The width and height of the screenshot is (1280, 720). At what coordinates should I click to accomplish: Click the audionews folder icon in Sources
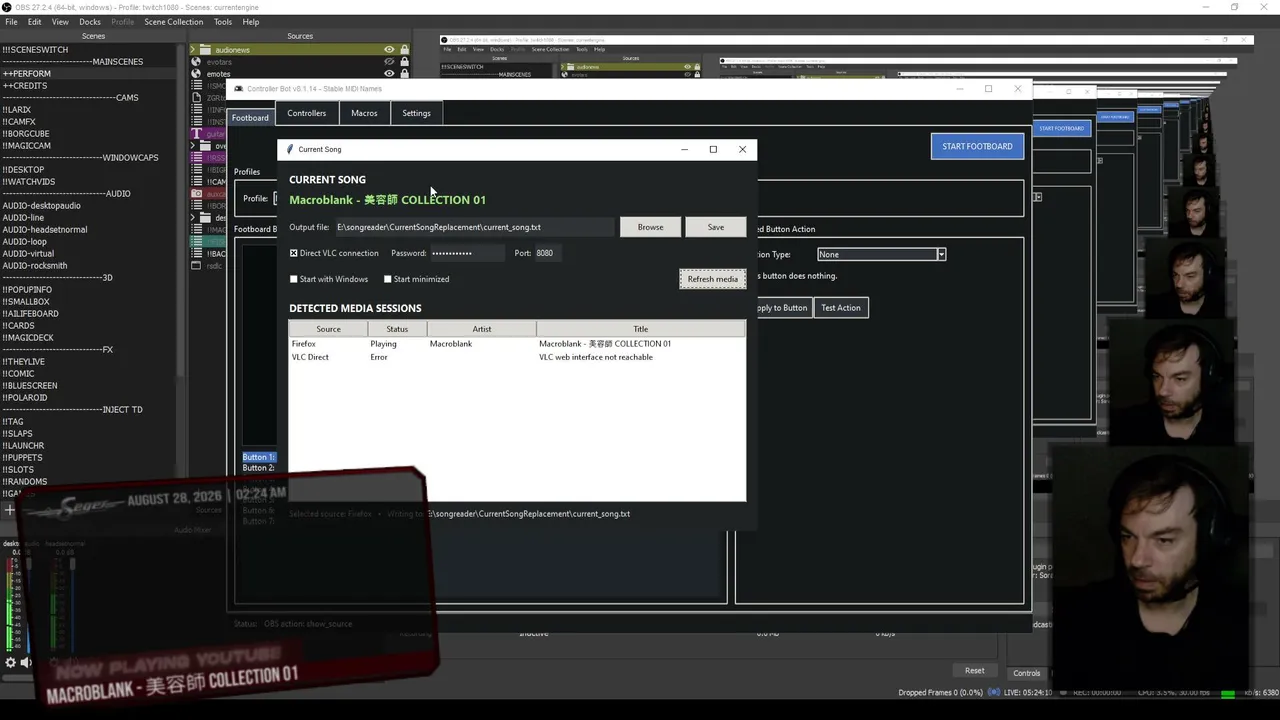[x=206, y=49]
